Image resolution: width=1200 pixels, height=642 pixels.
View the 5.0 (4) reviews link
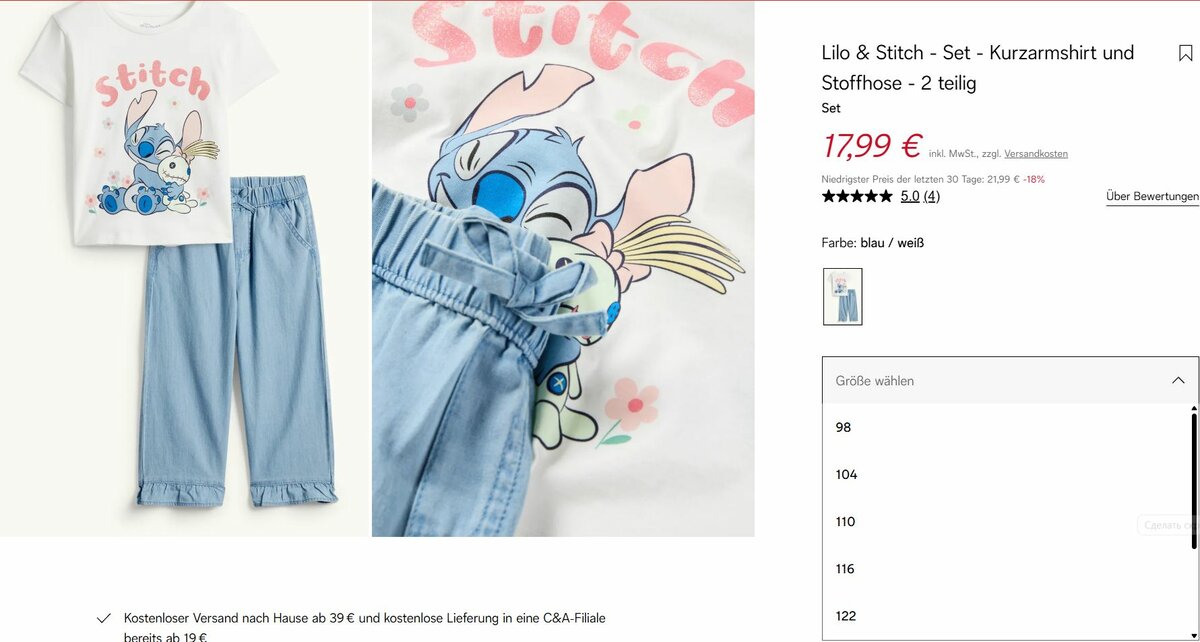point(920,196)
